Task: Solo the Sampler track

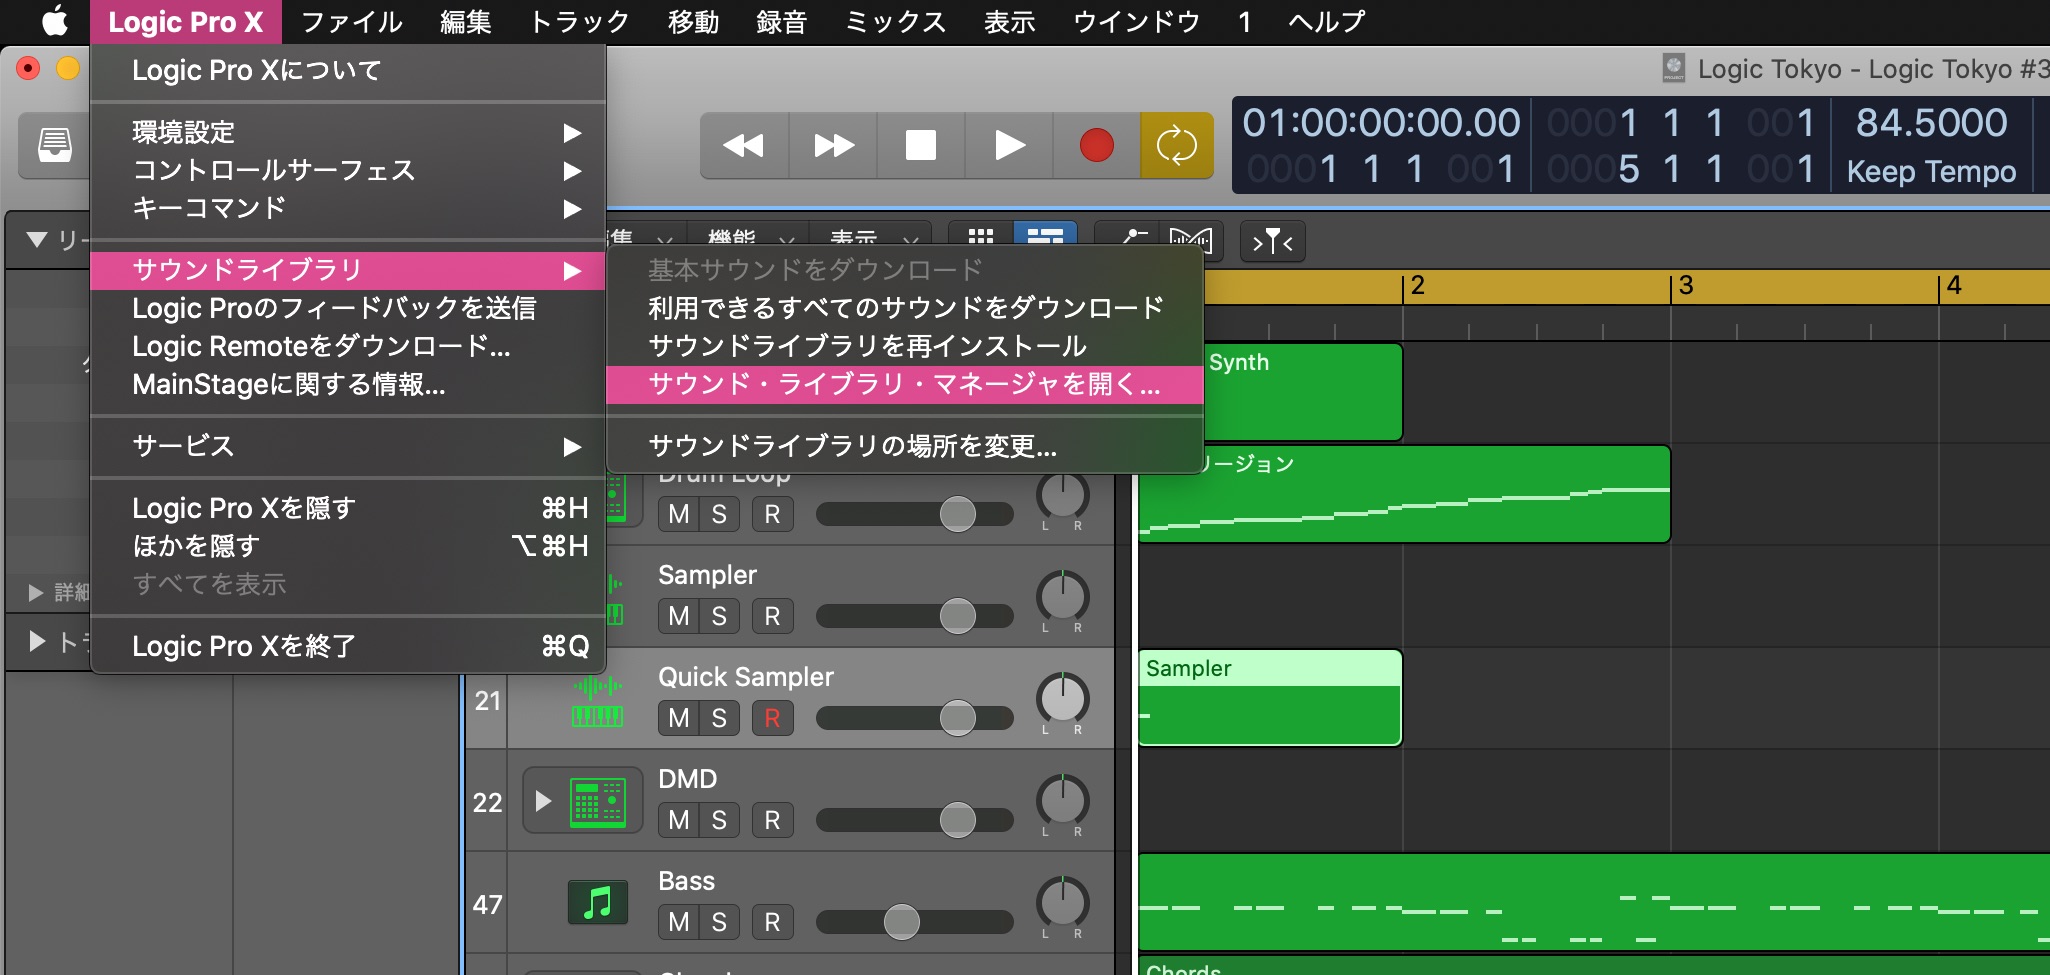Action: coord(719,616)
